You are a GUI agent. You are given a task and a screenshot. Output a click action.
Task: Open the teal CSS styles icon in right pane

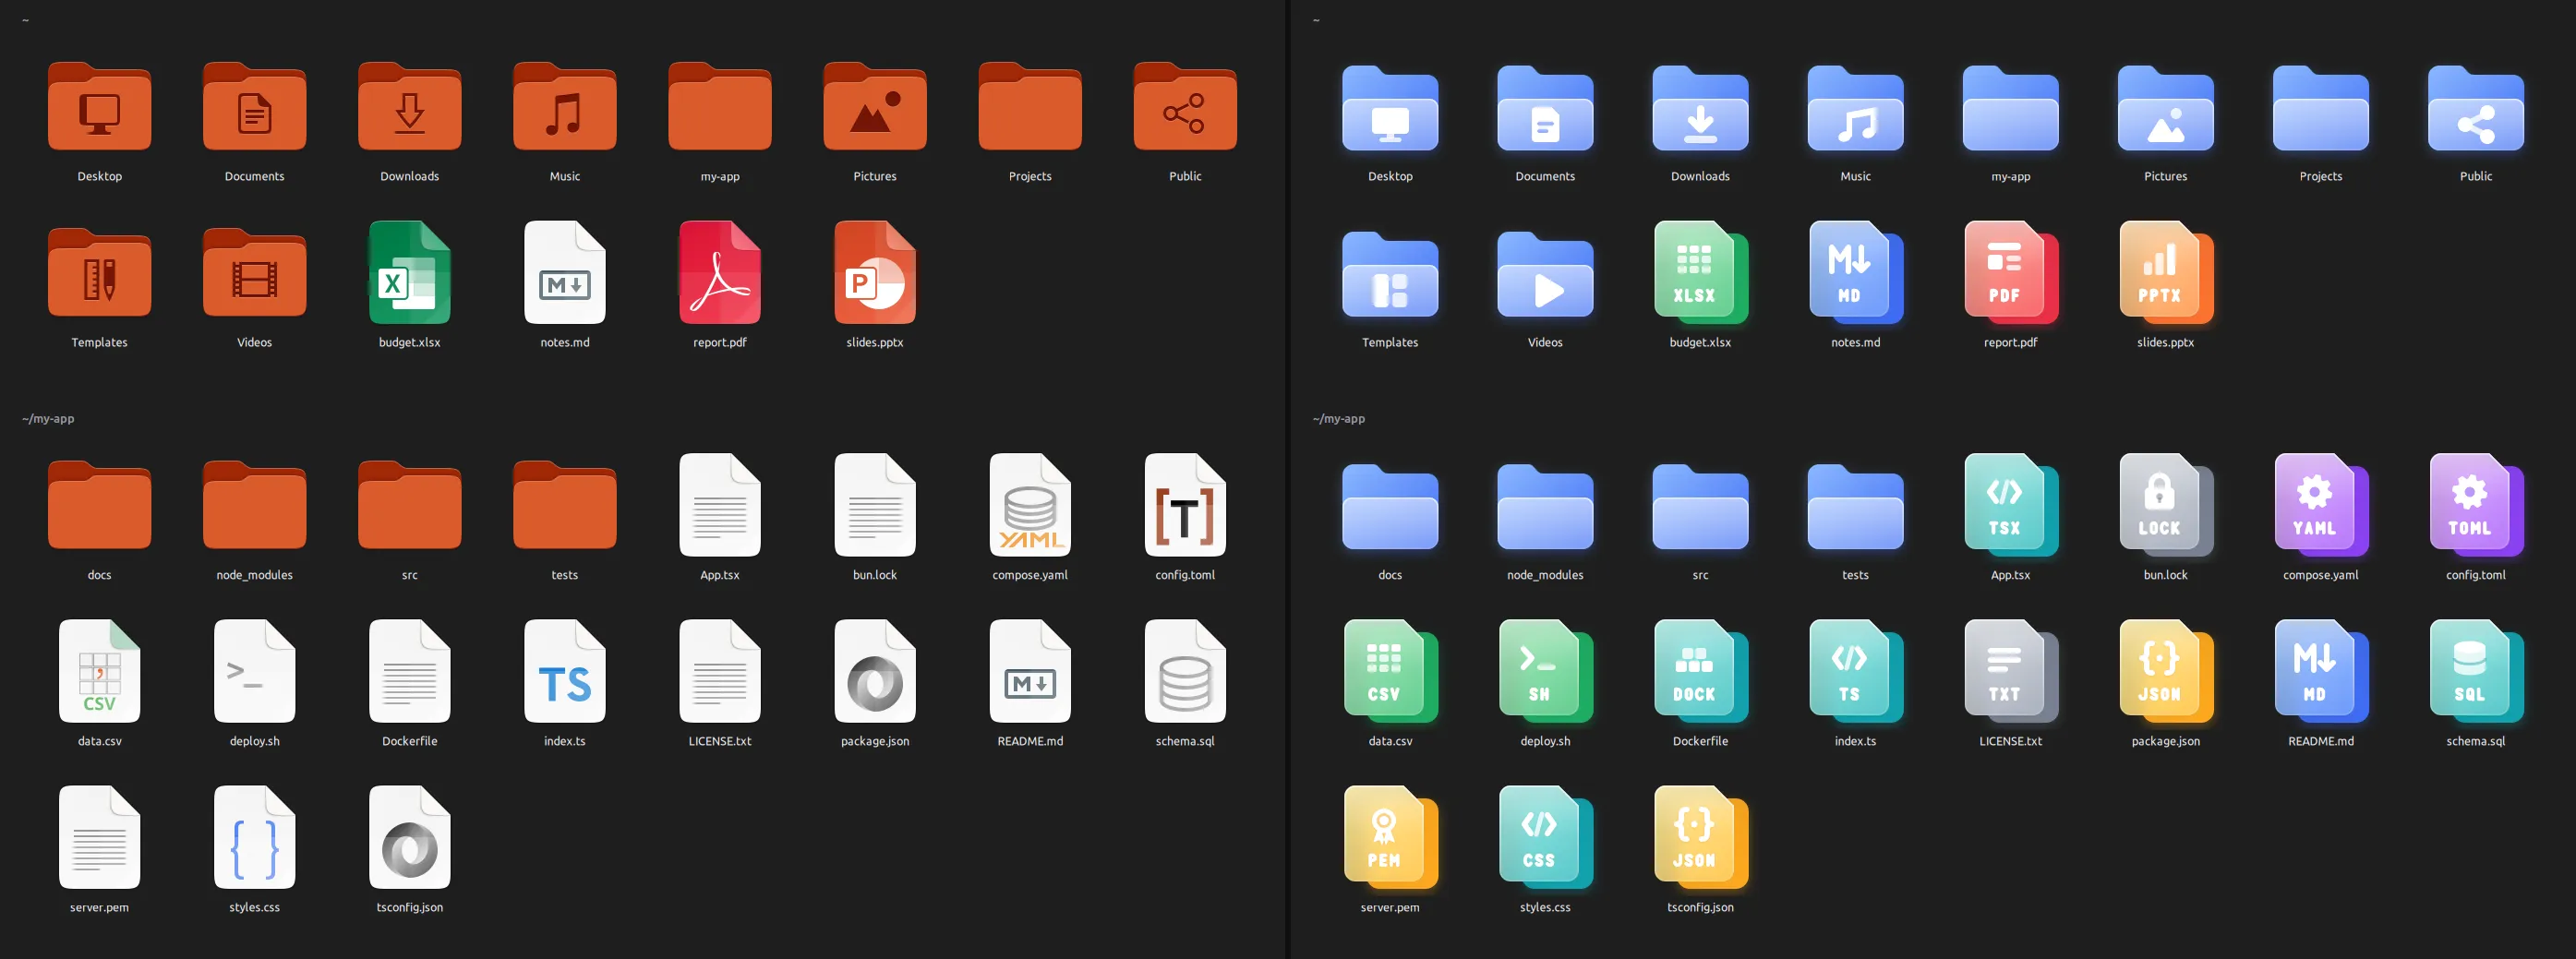click(1545, 837)
